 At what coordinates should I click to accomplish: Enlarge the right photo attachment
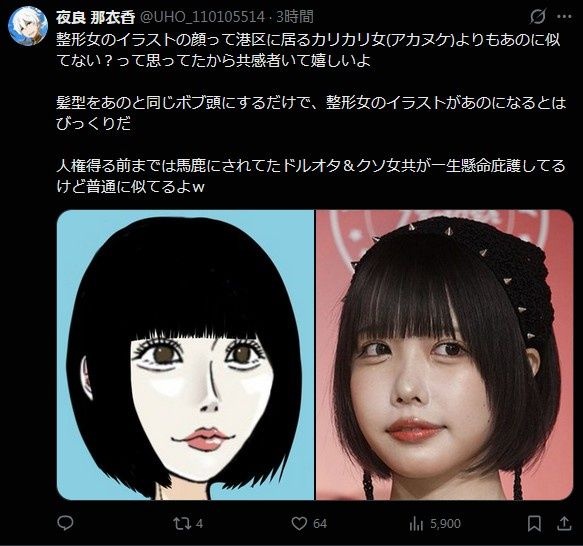(x=444, y=355)
